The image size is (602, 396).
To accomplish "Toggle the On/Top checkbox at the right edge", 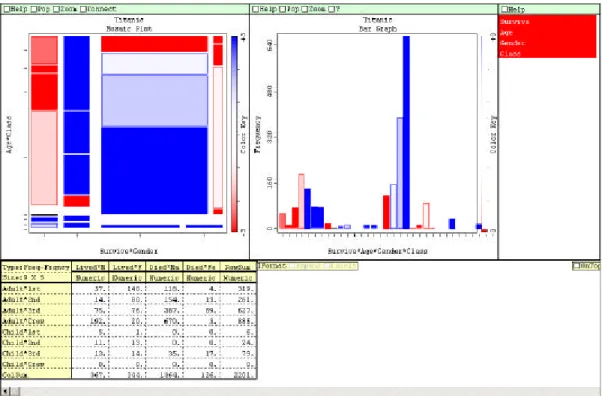I will pyautogui.click(x=576, y=266).
